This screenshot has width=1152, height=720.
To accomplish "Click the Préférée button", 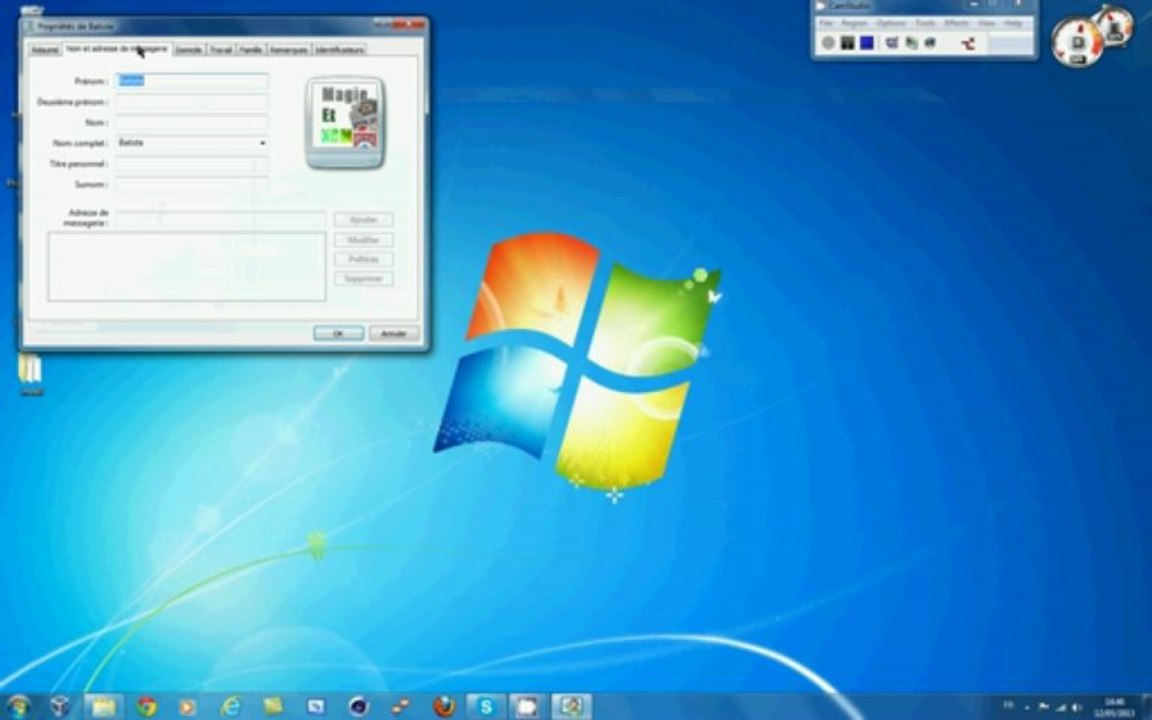I will pyautogui.click(x=364, y=259).
